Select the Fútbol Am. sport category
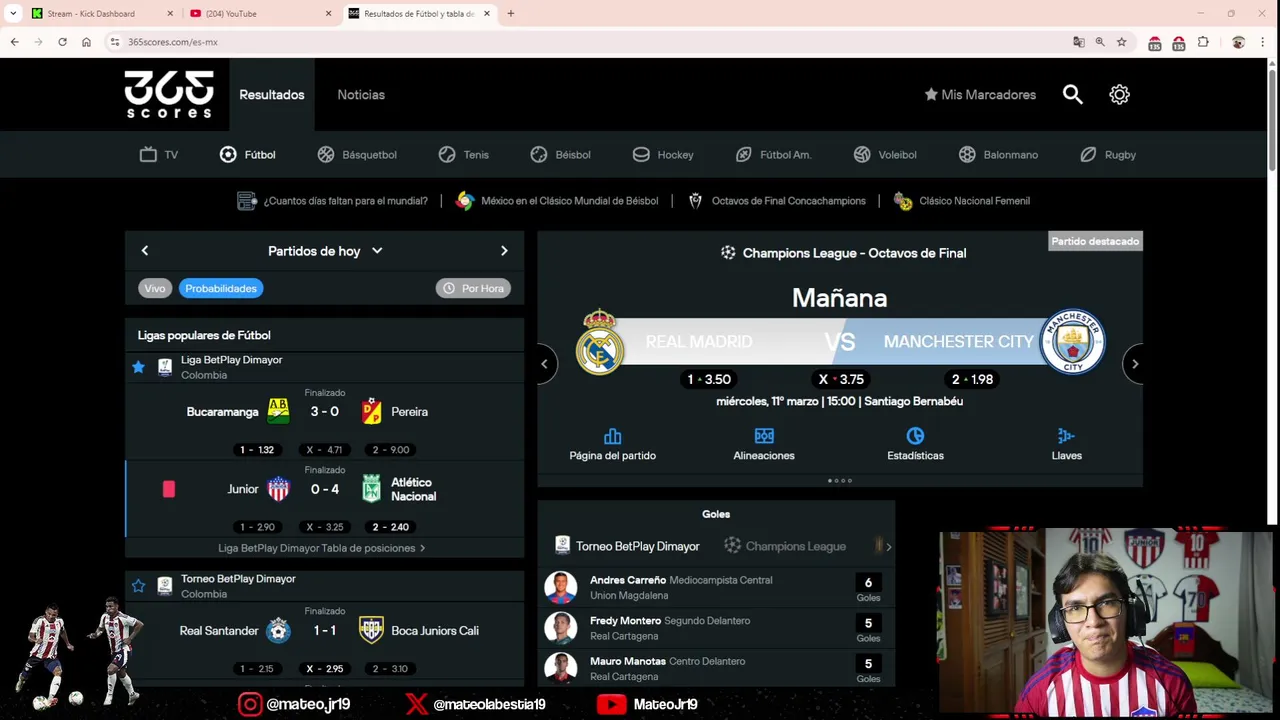Screen dimensions: 1280x720 click(773, 155)
